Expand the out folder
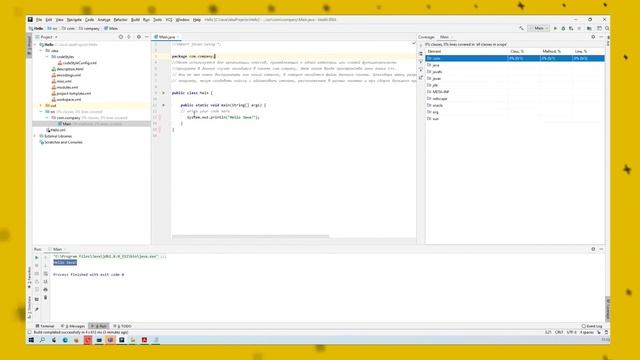The width and height of the screenshot is (640, 360). coord(41,105)
